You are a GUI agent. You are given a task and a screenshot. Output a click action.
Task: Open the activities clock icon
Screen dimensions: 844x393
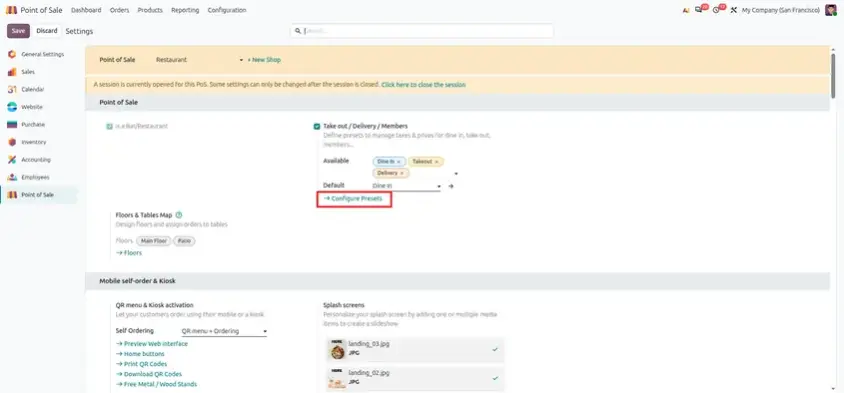716,10
